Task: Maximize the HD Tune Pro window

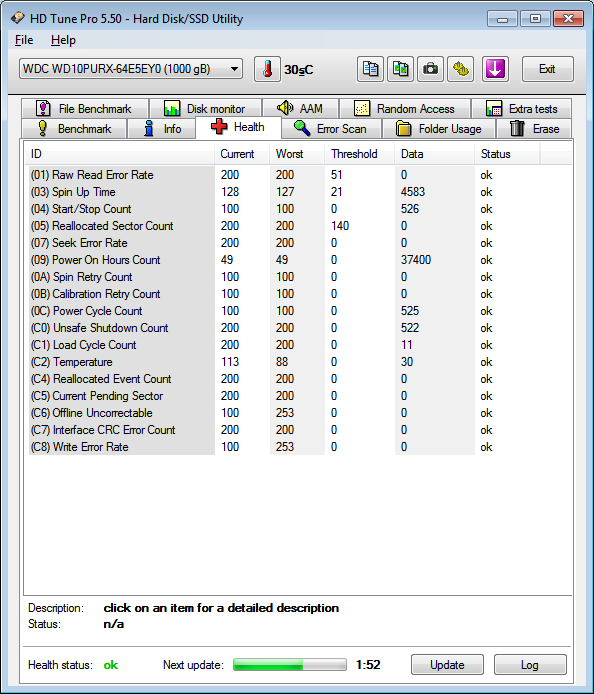Action: pyautogui.click(x=535, y=19)
